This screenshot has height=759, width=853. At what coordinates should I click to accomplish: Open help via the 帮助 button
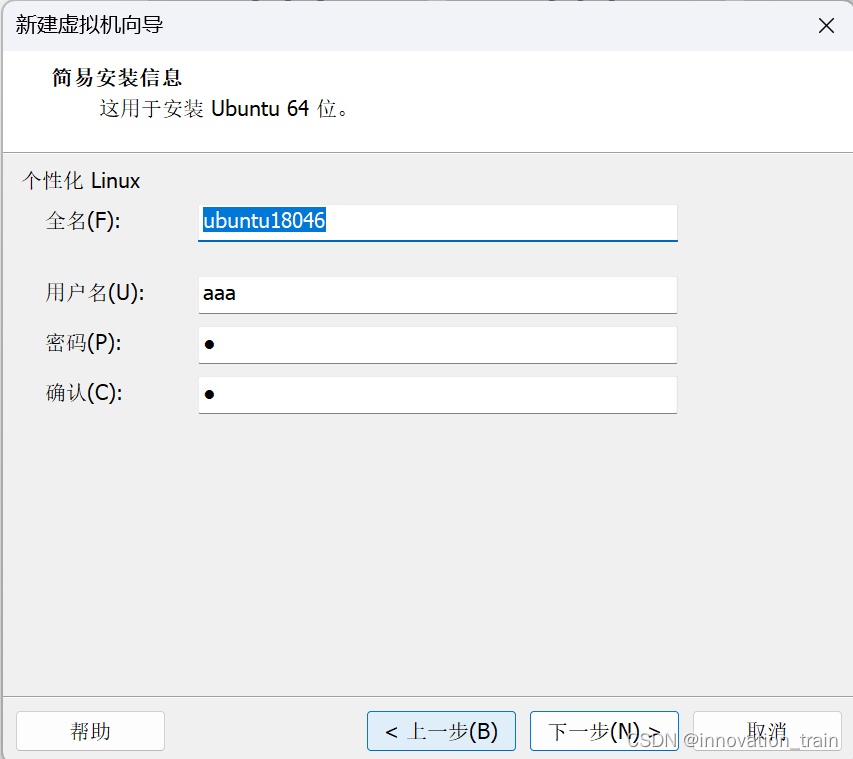[x=90, y=731]
